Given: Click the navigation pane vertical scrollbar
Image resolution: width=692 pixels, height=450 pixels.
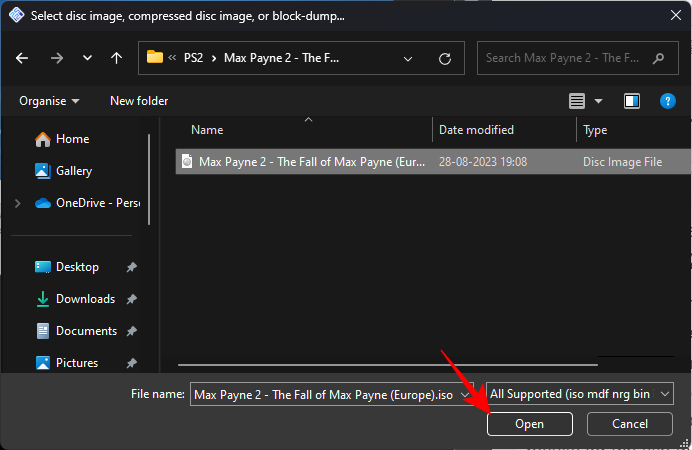Looking at the screenshot, I should (149, 180).
